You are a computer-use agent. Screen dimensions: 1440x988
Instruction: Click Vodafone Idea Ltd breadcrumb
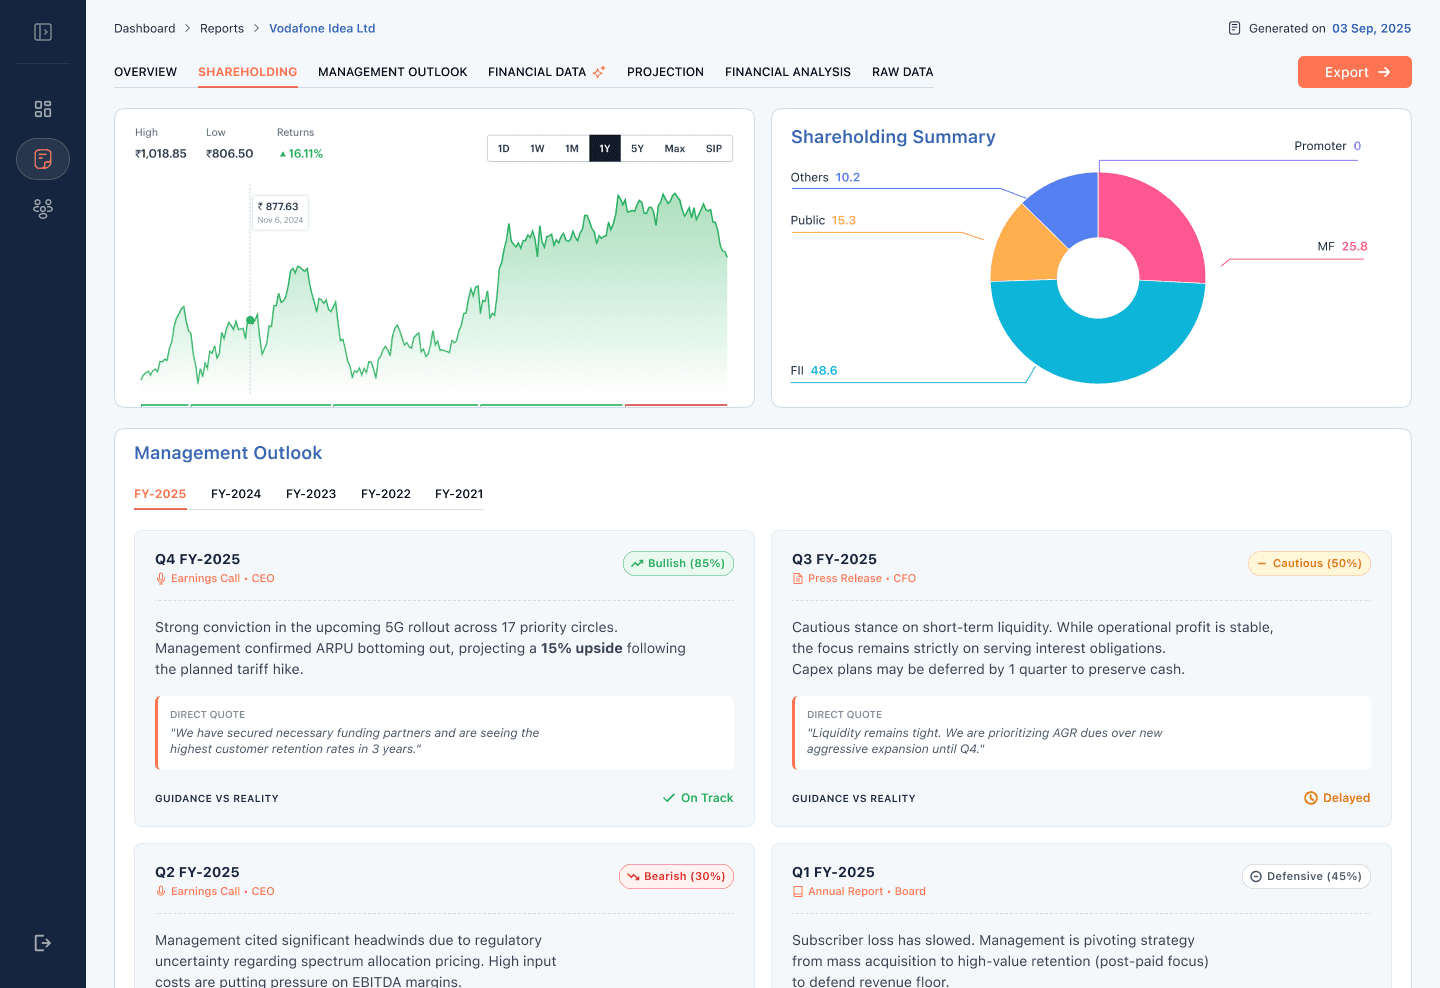(322, 28)
